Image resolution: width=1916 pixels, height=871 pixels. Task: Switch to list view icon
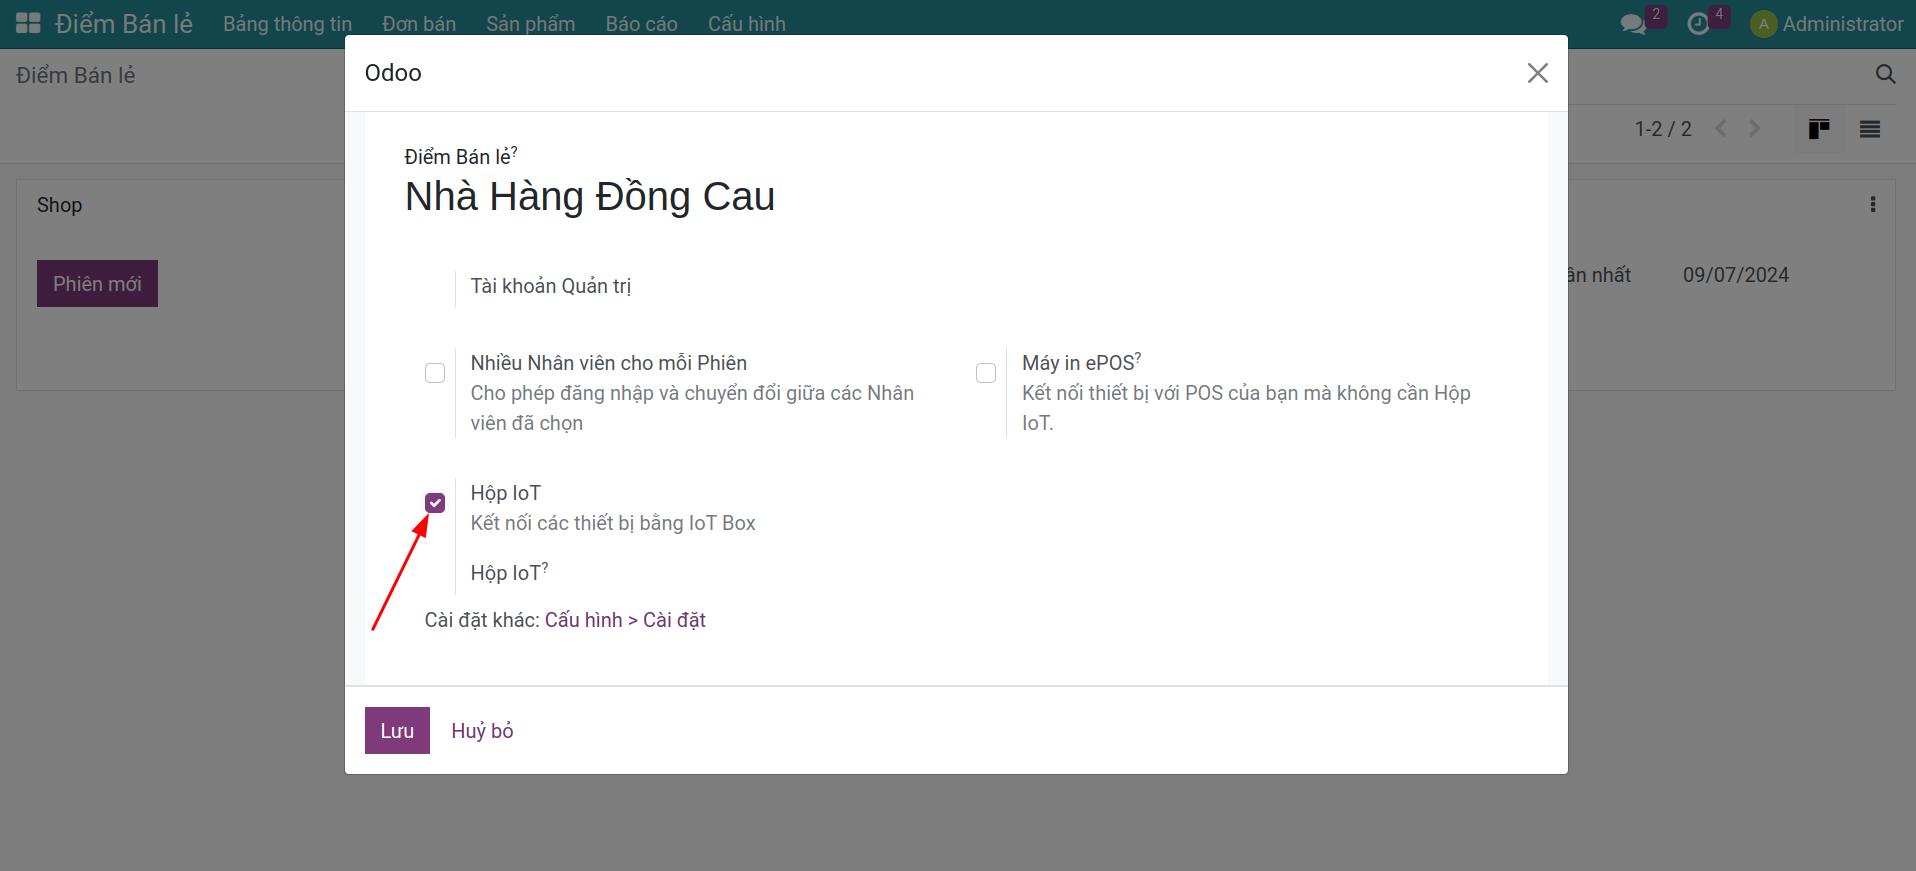click(x=1869, y=129)
